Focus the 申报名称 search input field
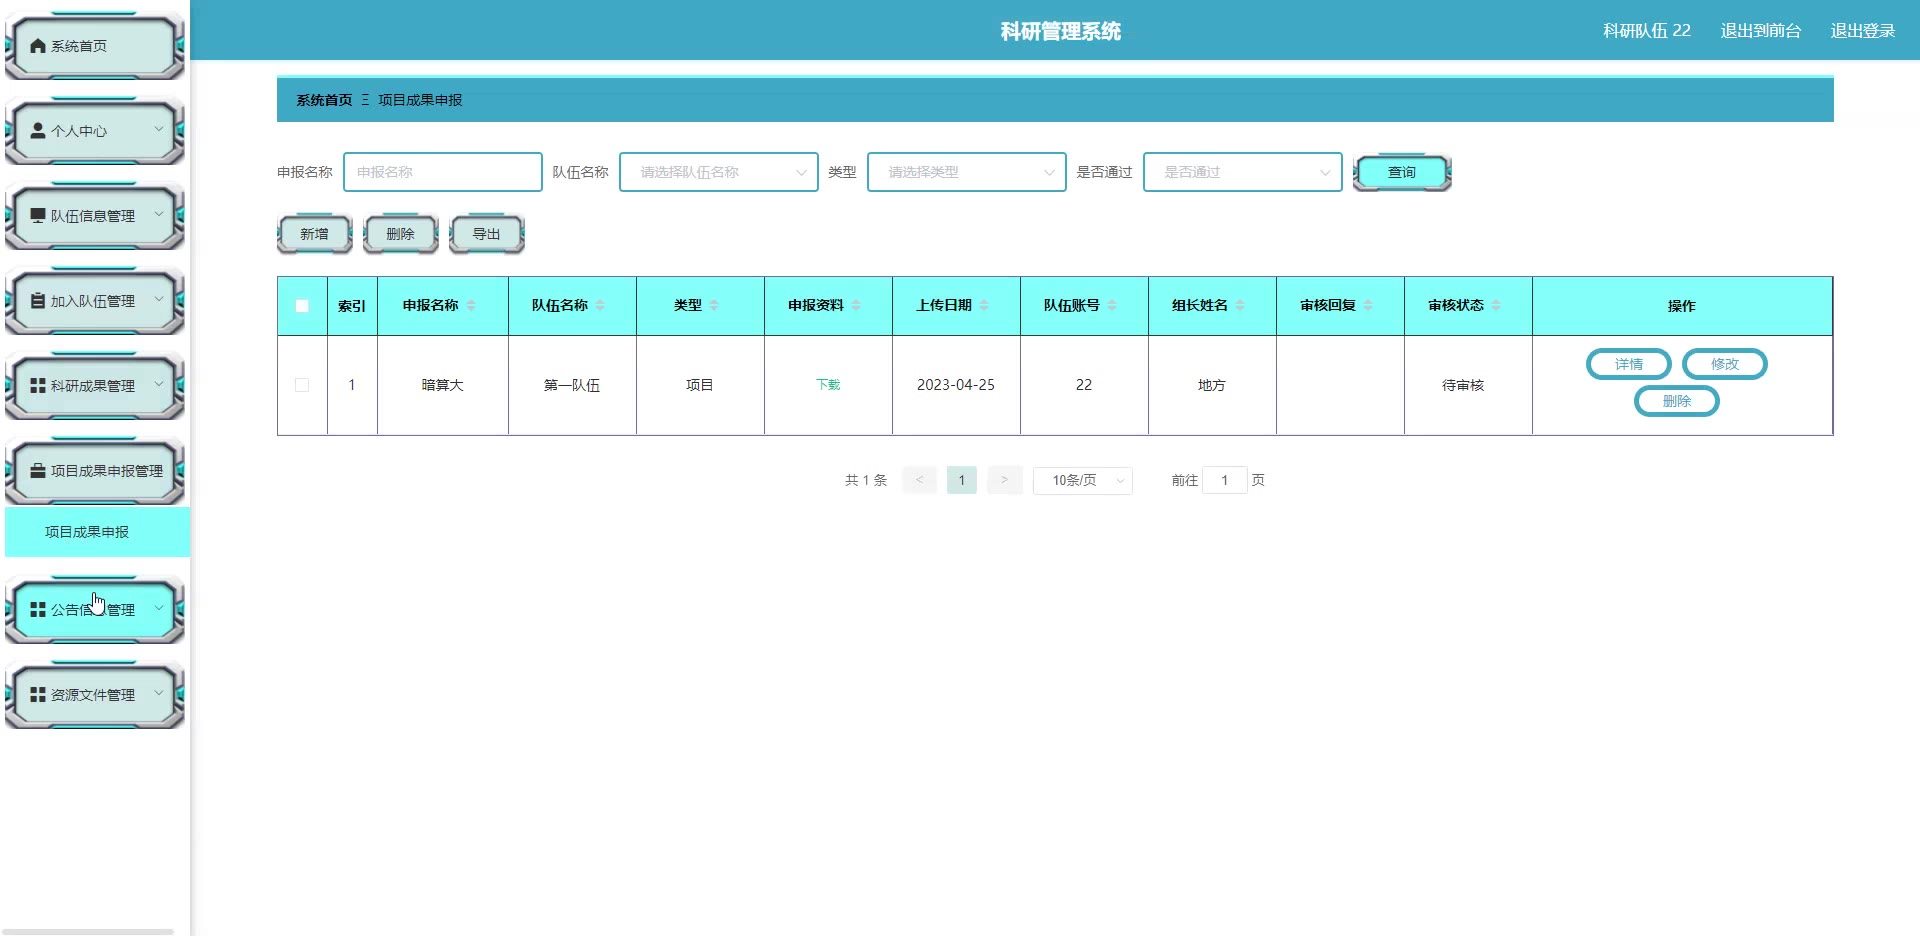Viewport: 1920px width, 936px height. pyautogui.click(x=443, y=172)
